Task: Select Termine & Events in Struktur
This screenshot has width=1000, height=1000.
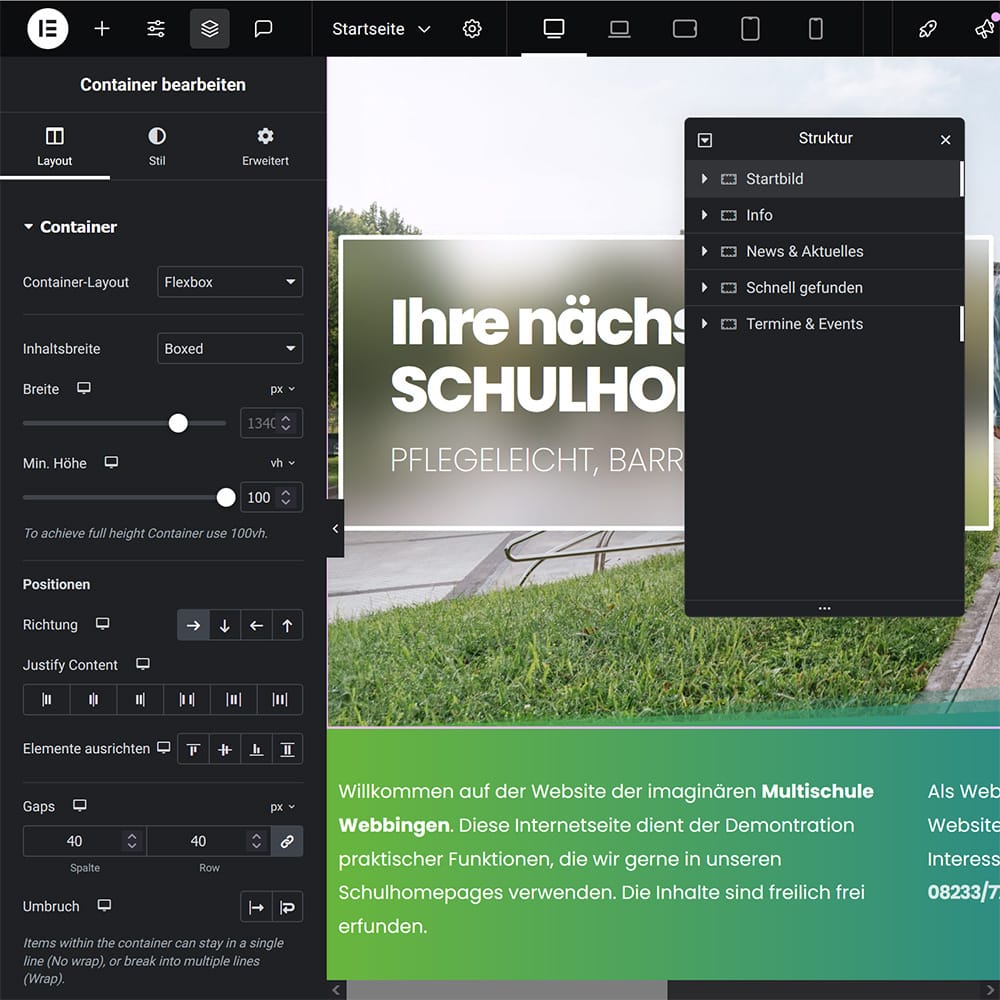Action: click(804, 324)
